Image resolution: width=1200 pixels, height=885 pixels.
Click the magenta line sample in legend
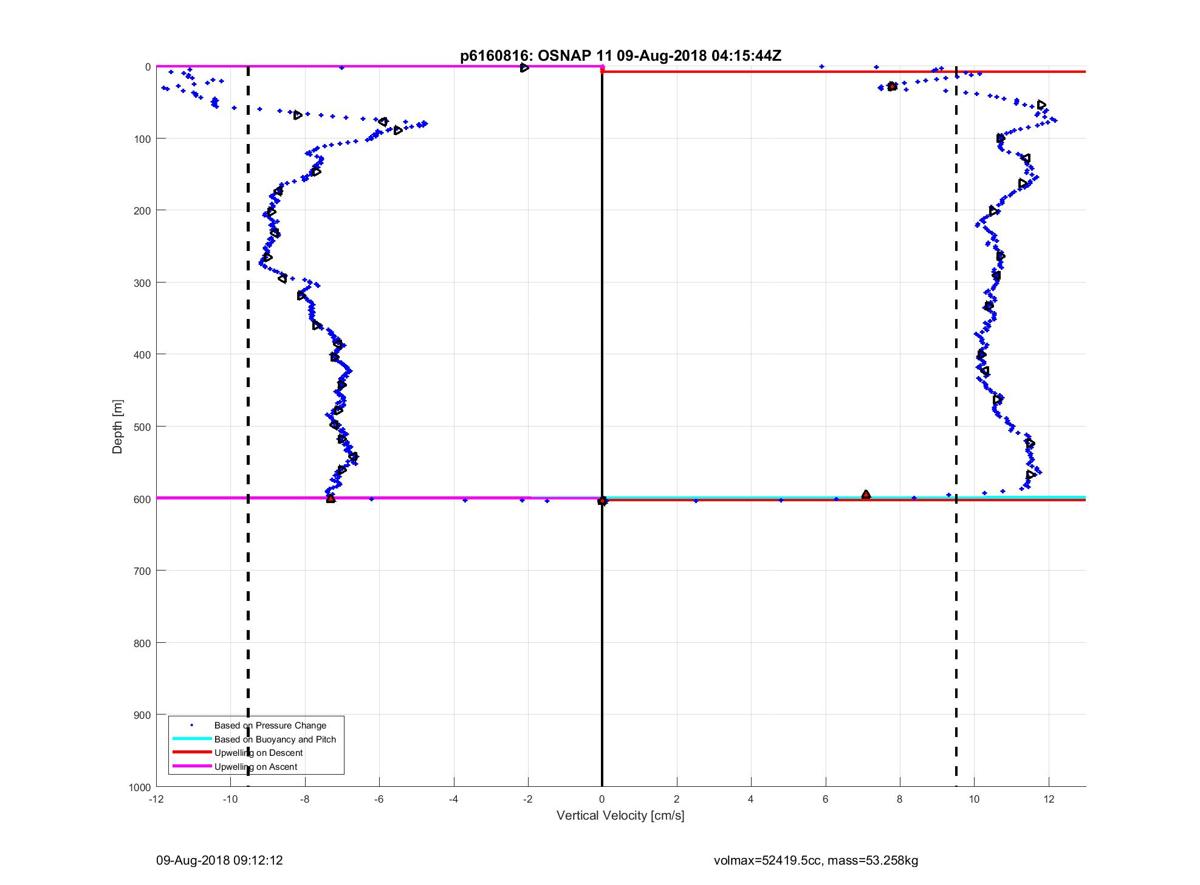(x=191, y=767)
